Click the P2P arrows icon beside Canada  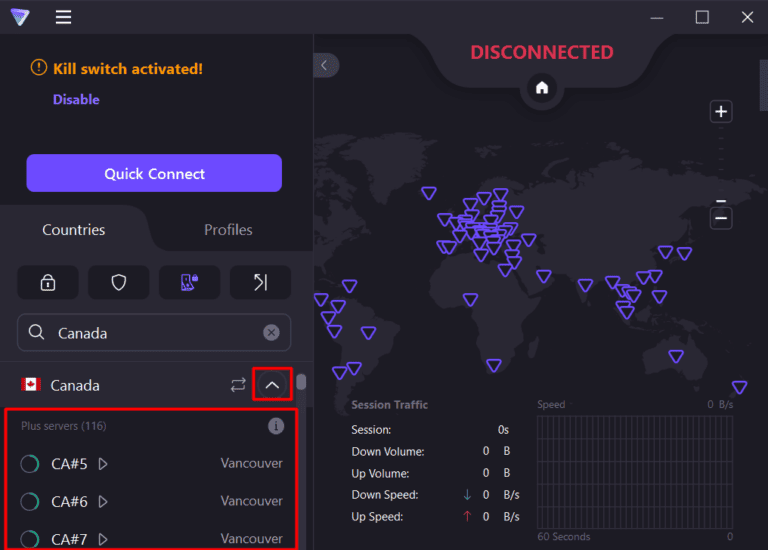click(x=237, y=385)
